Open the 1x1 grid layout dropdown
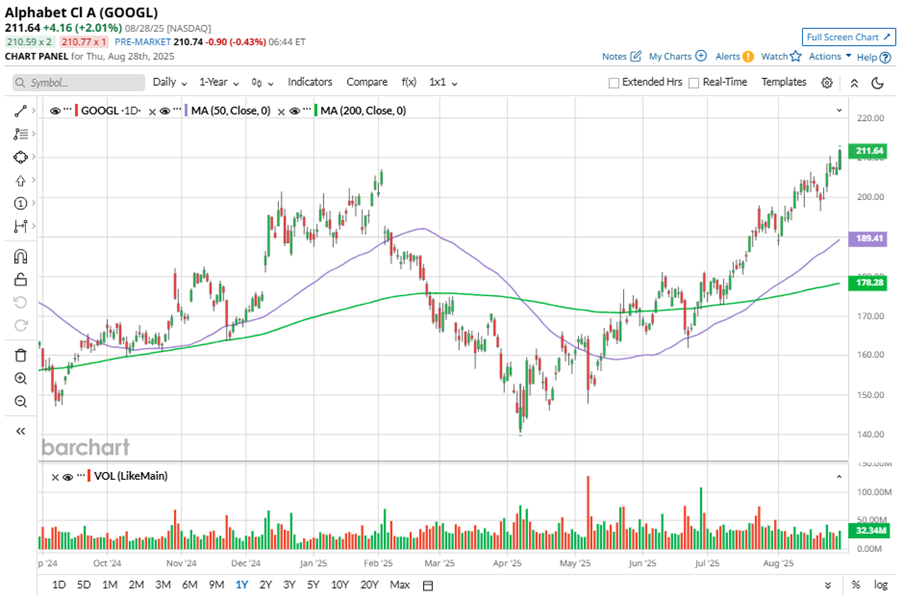 coord(443,82)
